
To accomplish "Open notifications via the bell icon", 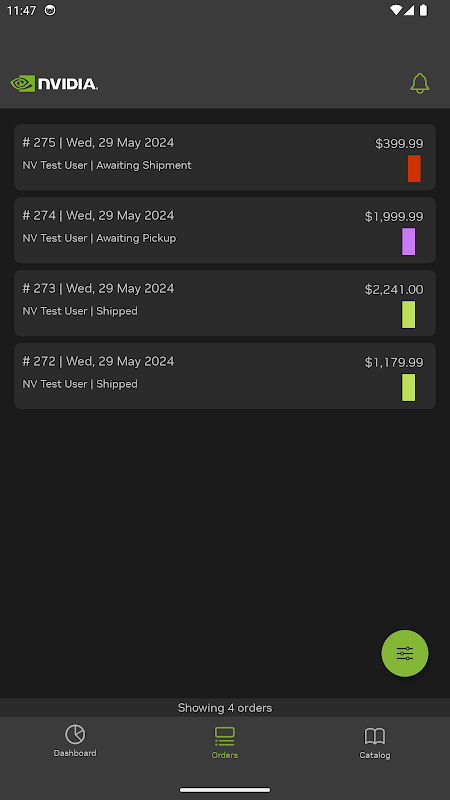I will coord(420,83).
